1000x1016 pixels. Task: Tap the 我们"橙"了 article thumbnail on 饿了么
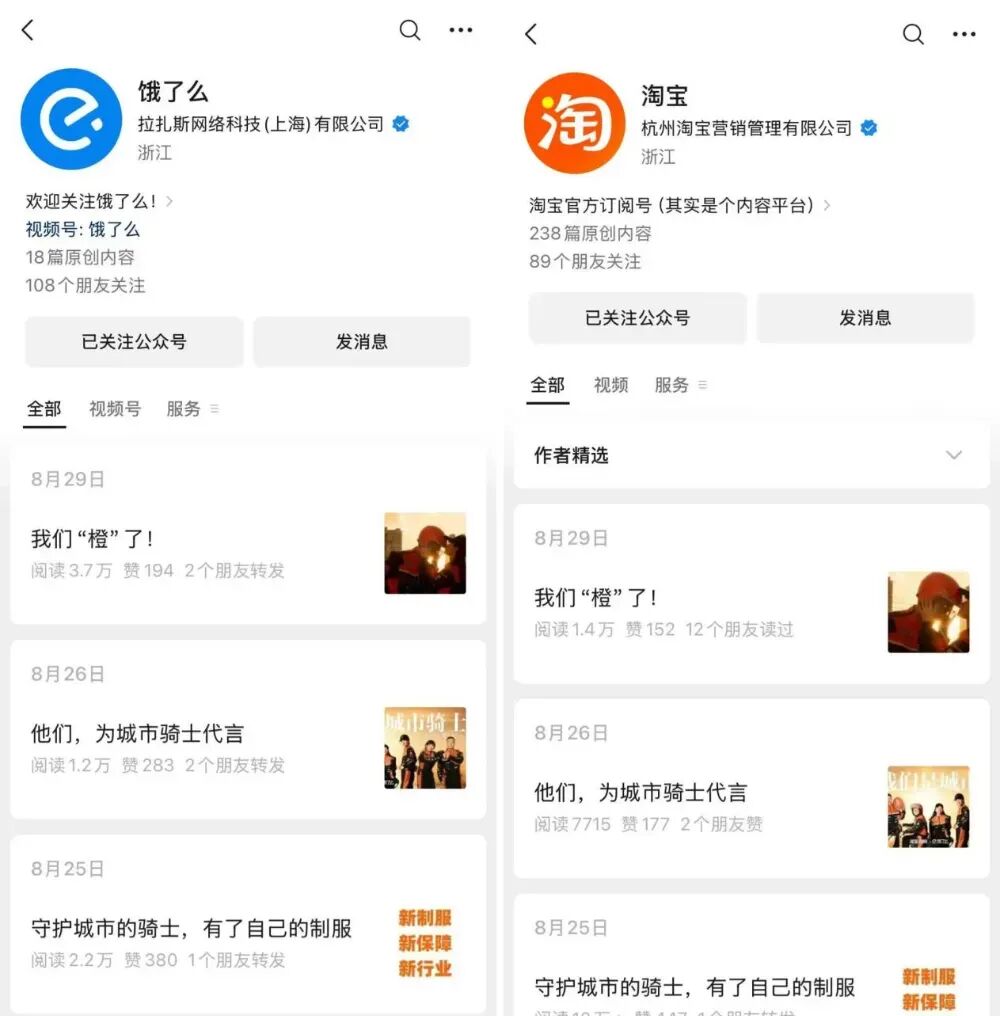pos(424,551)
